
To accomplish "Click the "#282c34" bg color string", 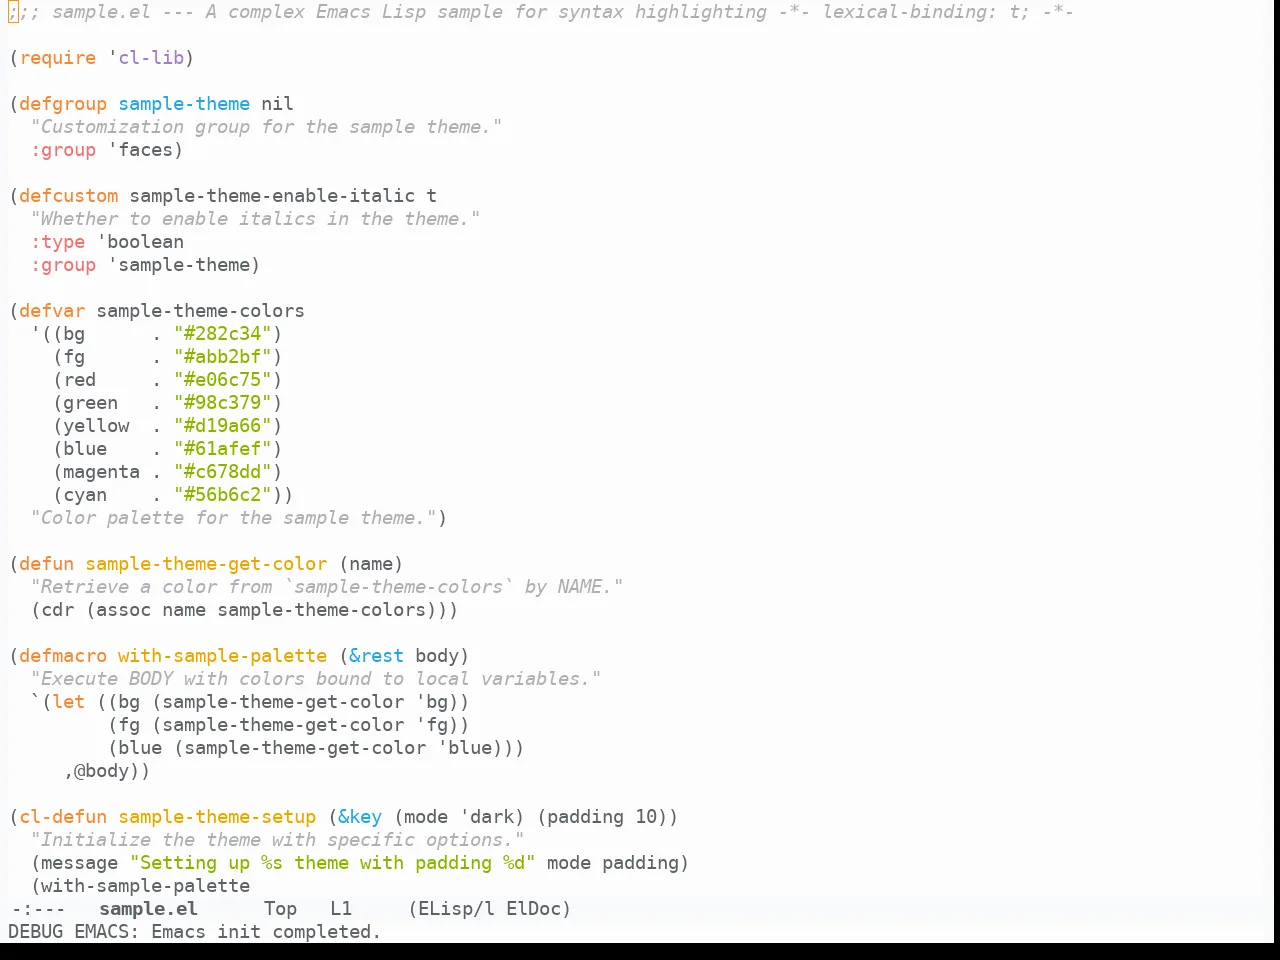I will tap(223, 334).
